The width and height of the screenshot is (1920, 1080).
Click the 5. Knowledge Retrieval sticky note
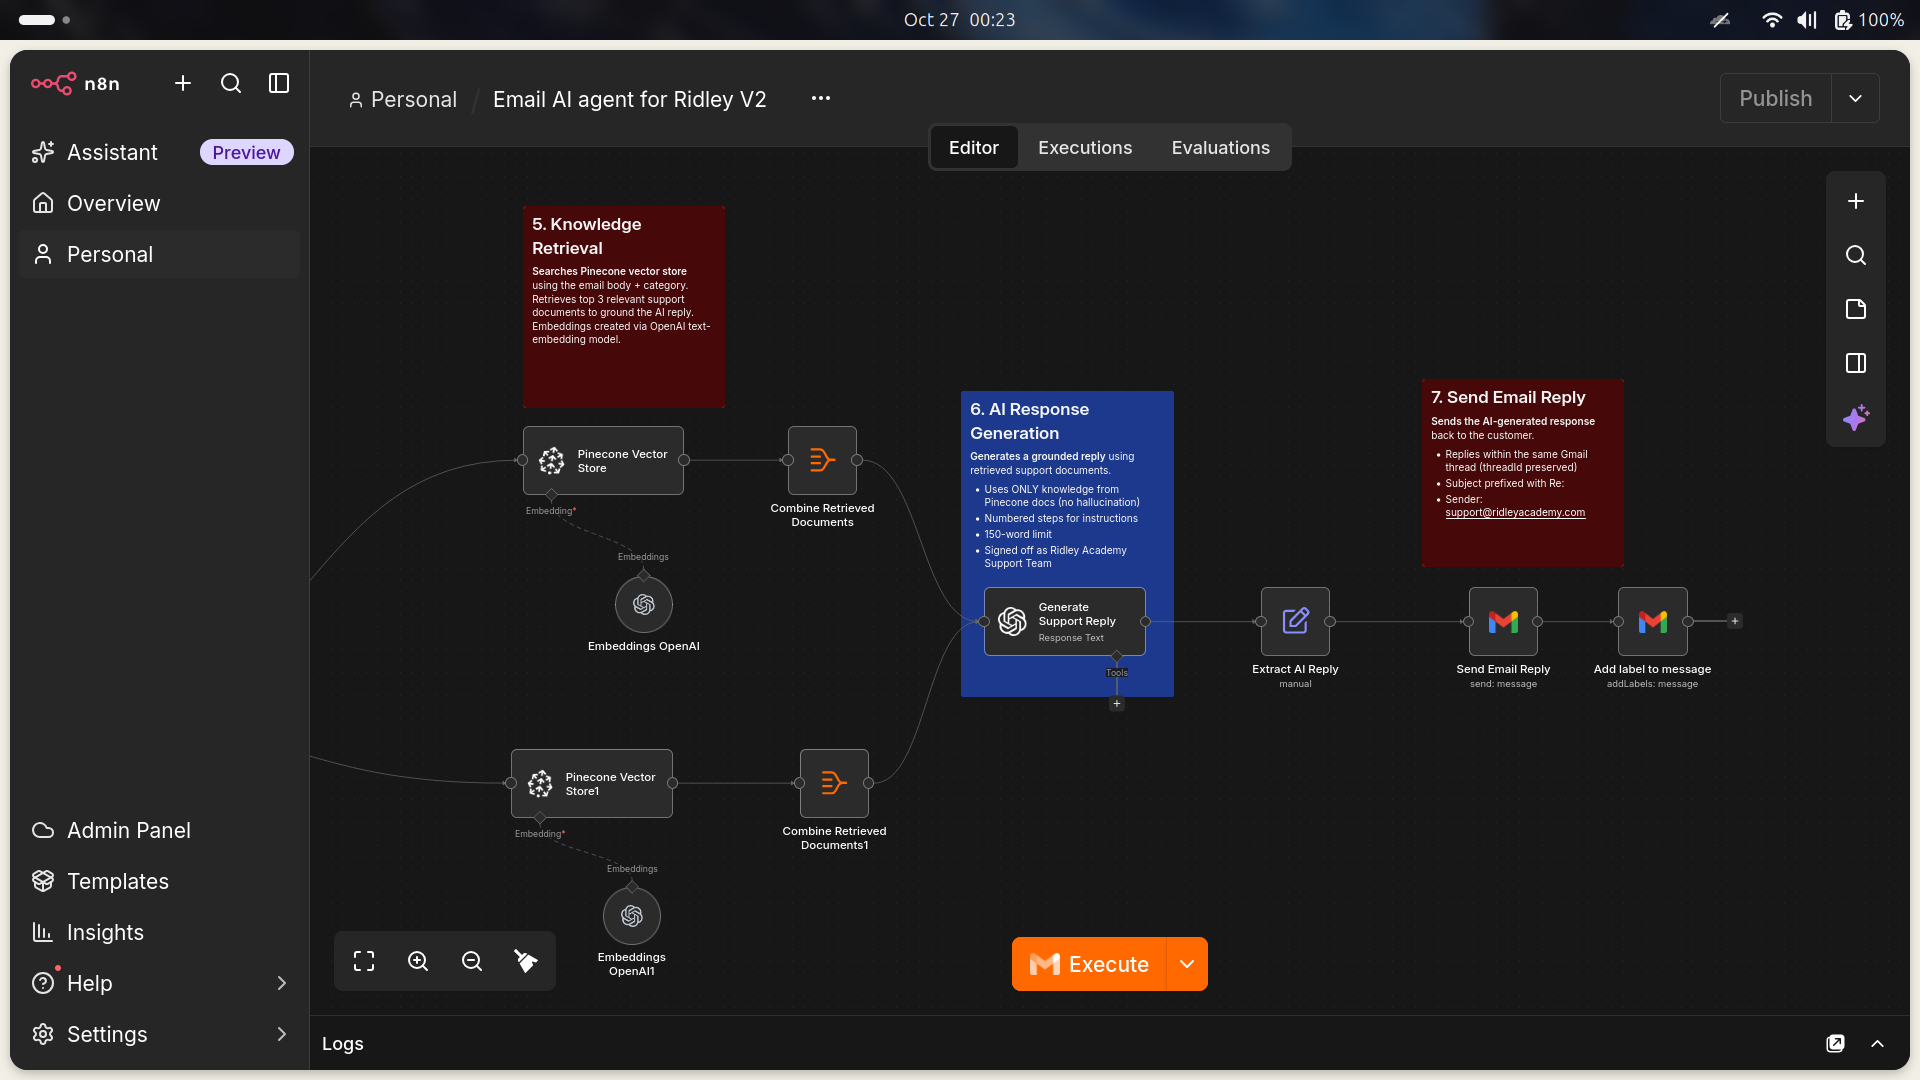[x=624, y=306]
